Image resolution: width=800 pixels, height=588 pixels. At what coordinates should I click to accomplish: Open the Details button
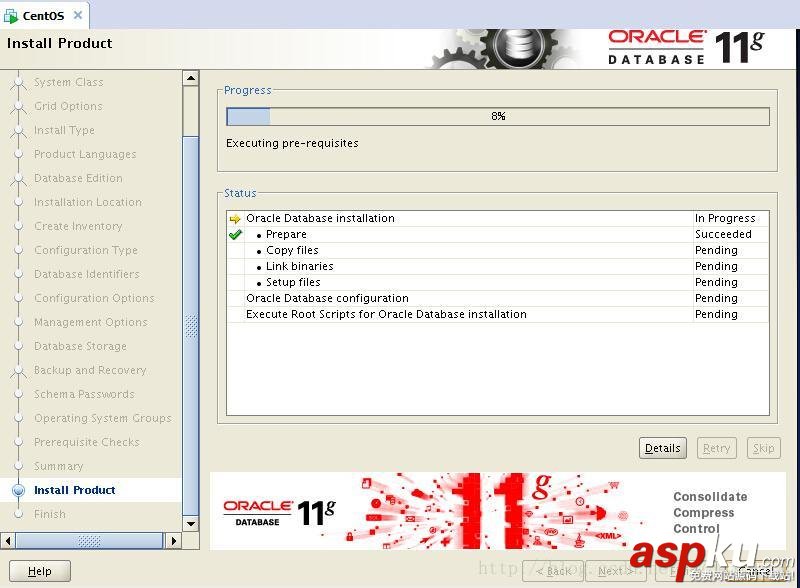(x=662, y=448)
